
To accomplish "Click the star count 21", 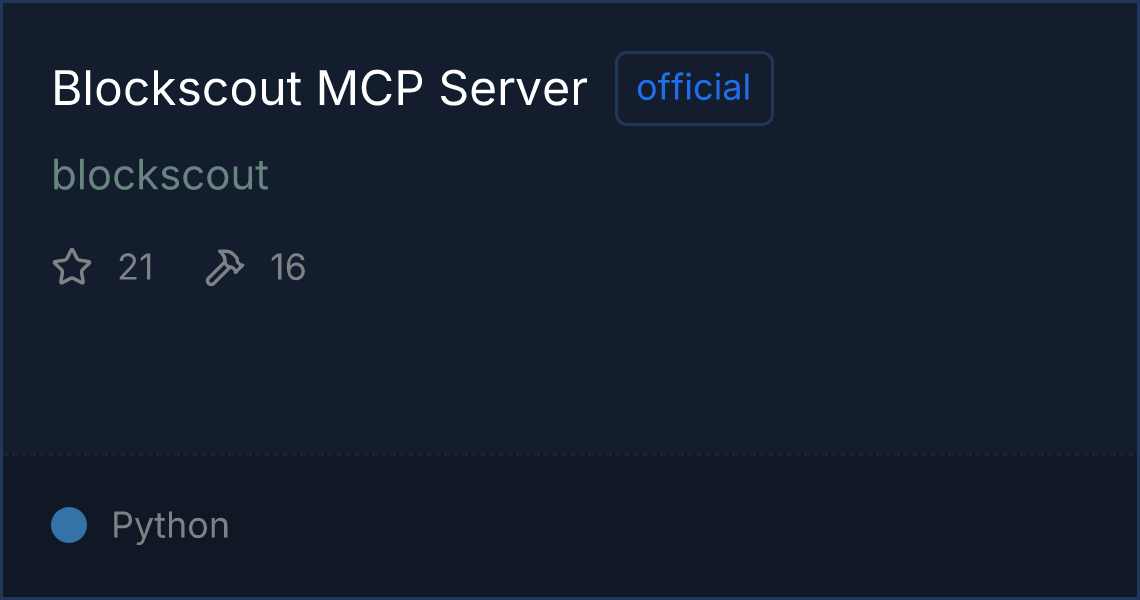I will point(136,267).
